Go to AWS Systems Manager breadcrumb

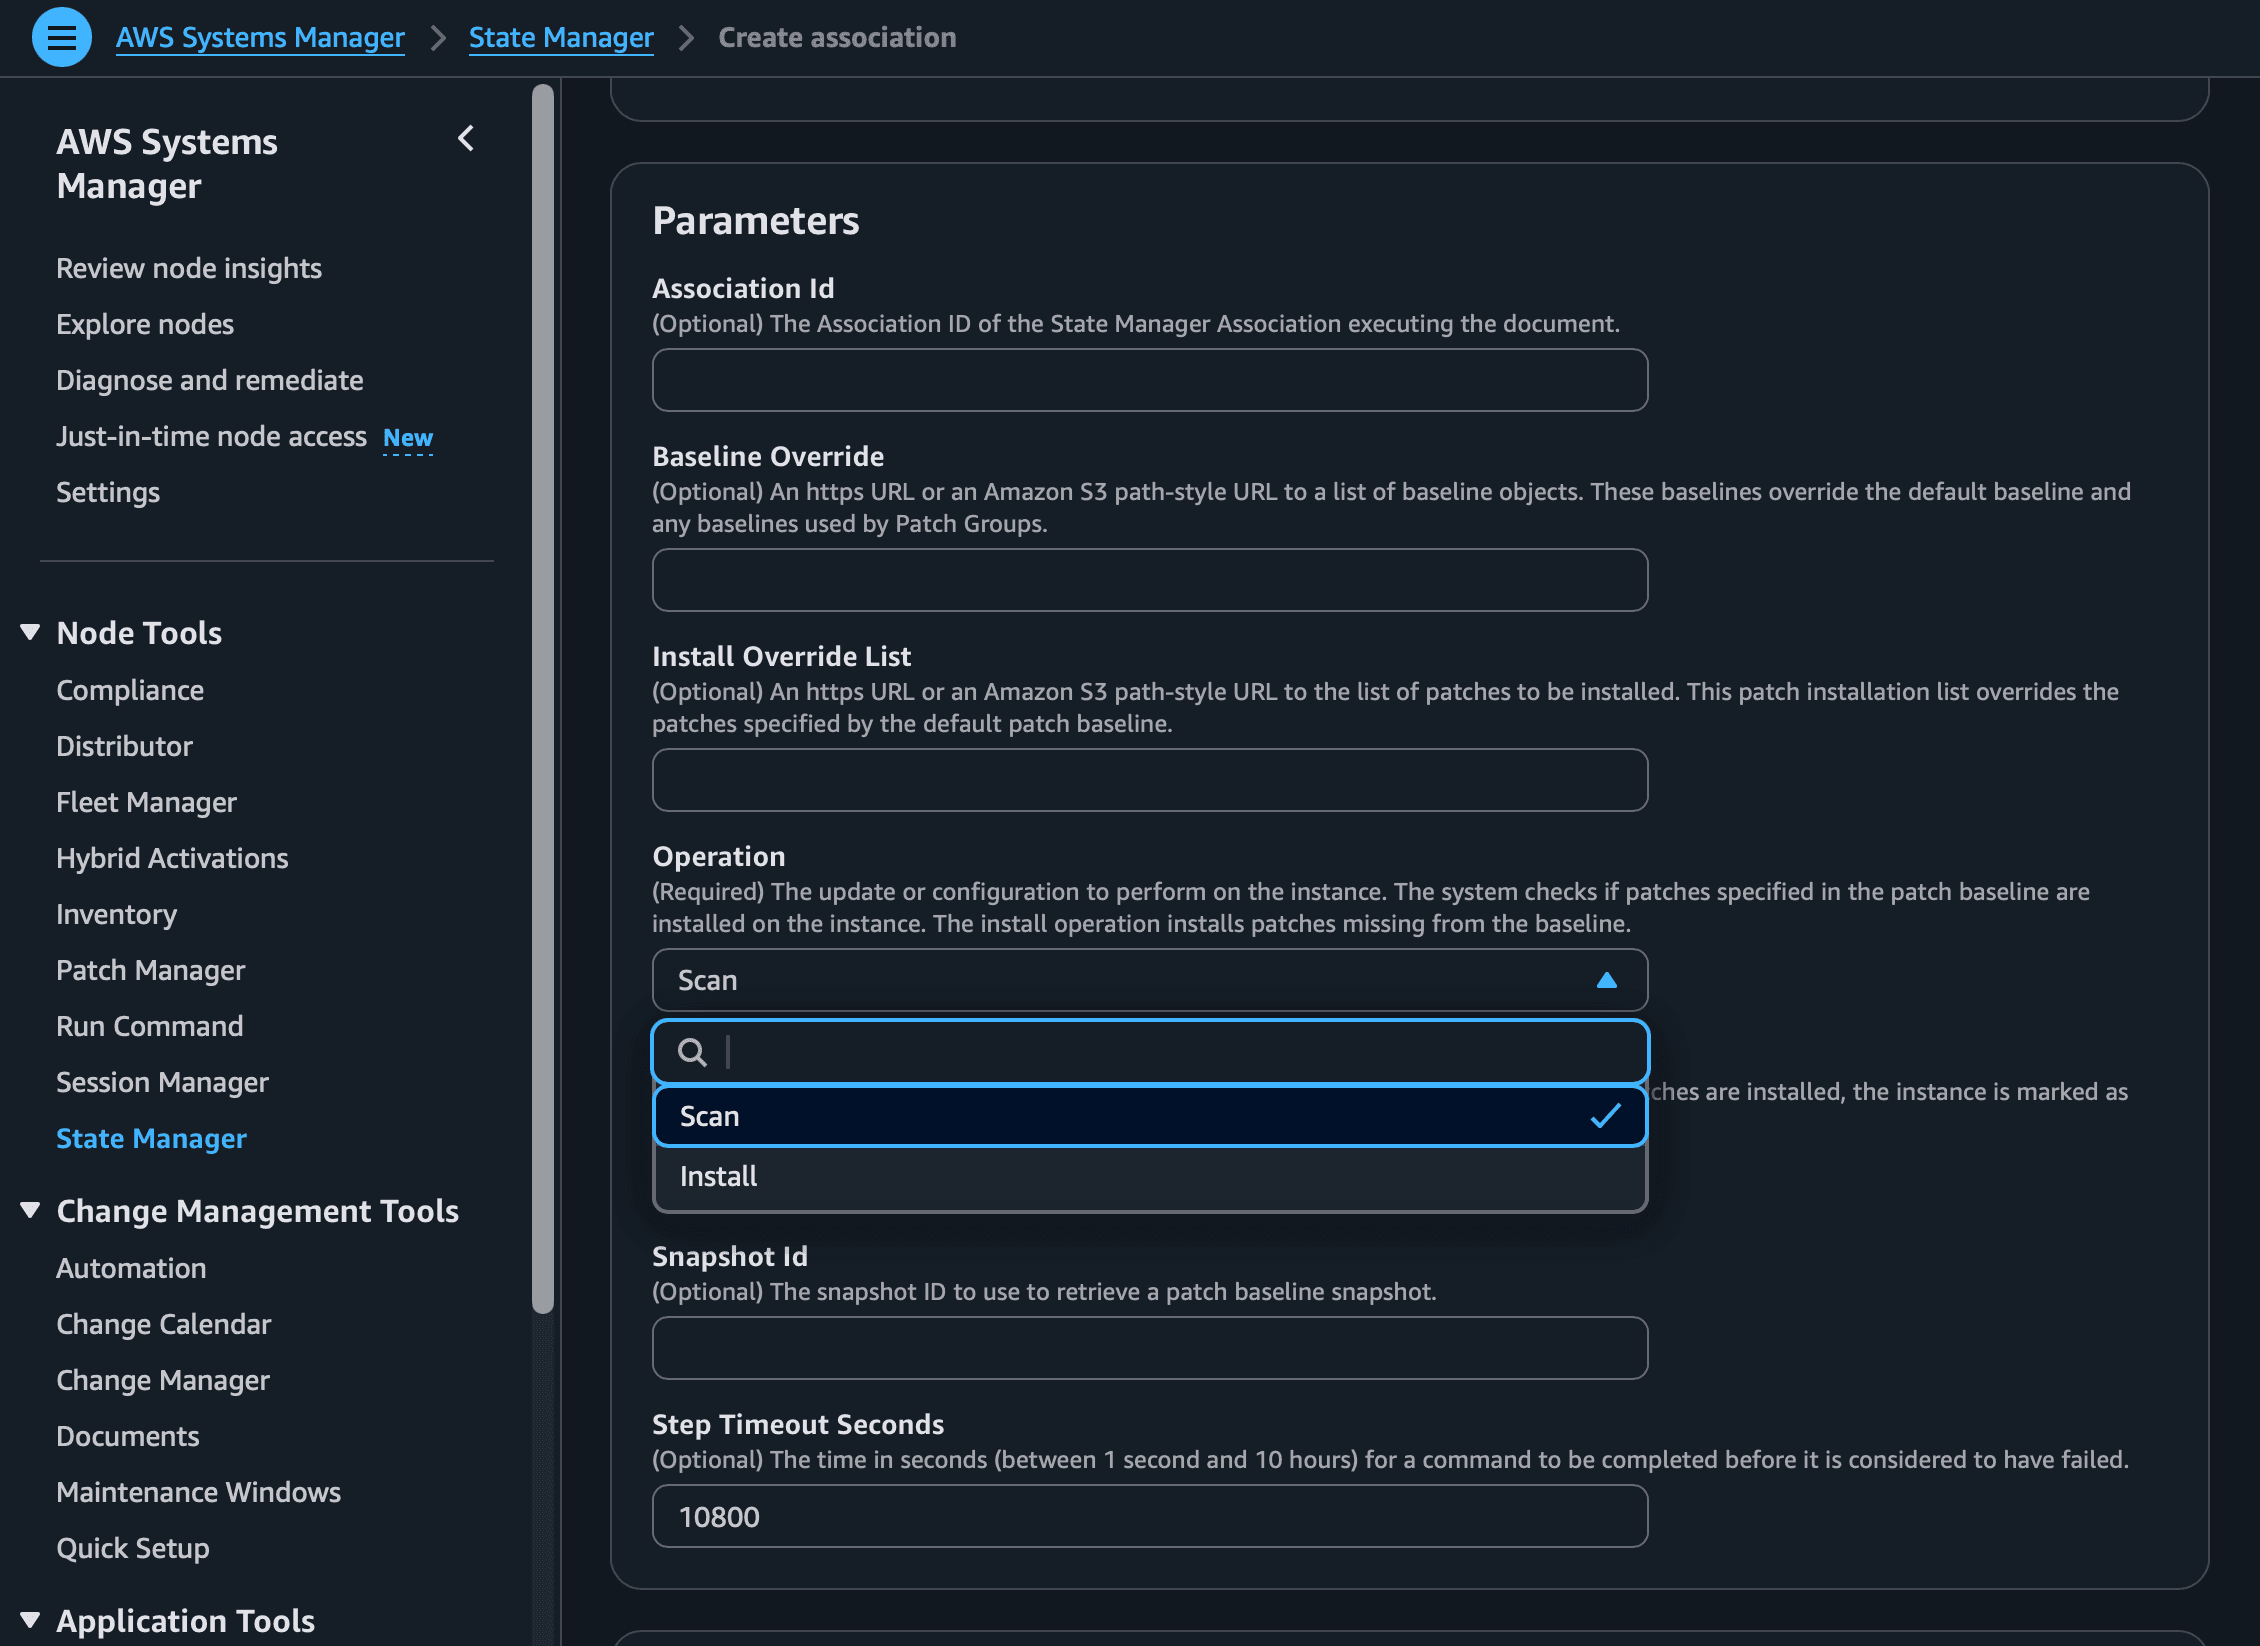coord(260,38)
